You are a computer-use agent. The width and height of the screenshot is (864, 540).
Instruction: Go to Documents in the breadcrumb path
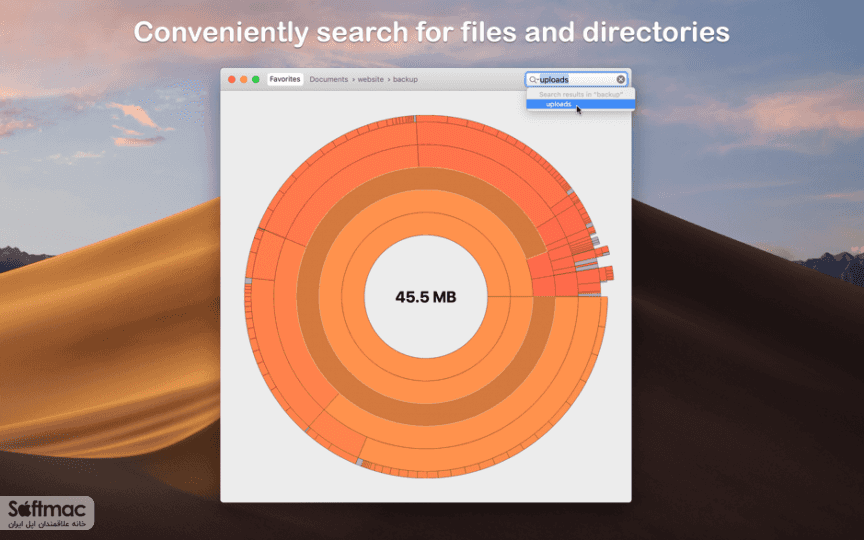point(328,79)
